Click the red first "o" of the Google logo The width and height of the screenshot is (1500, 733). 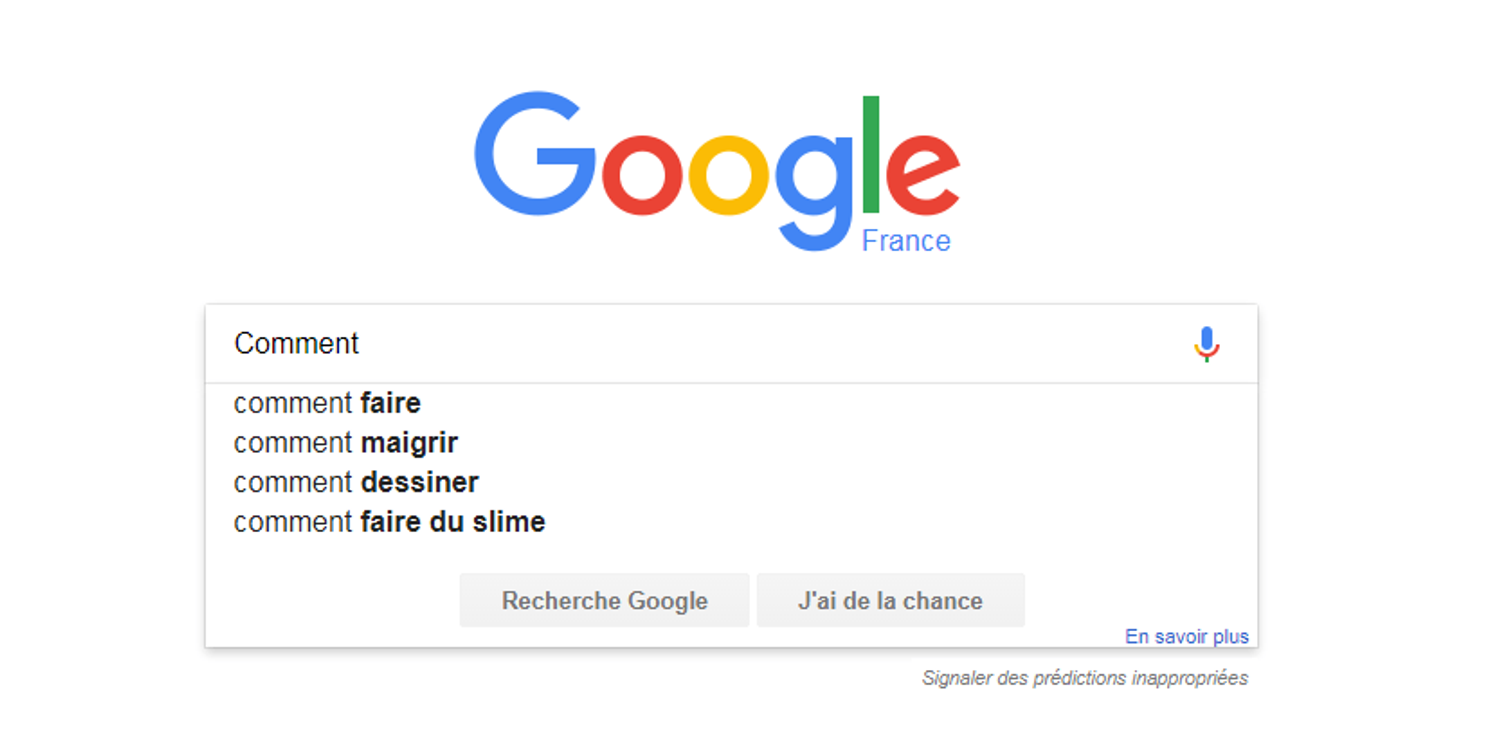(x=642, y=174)
